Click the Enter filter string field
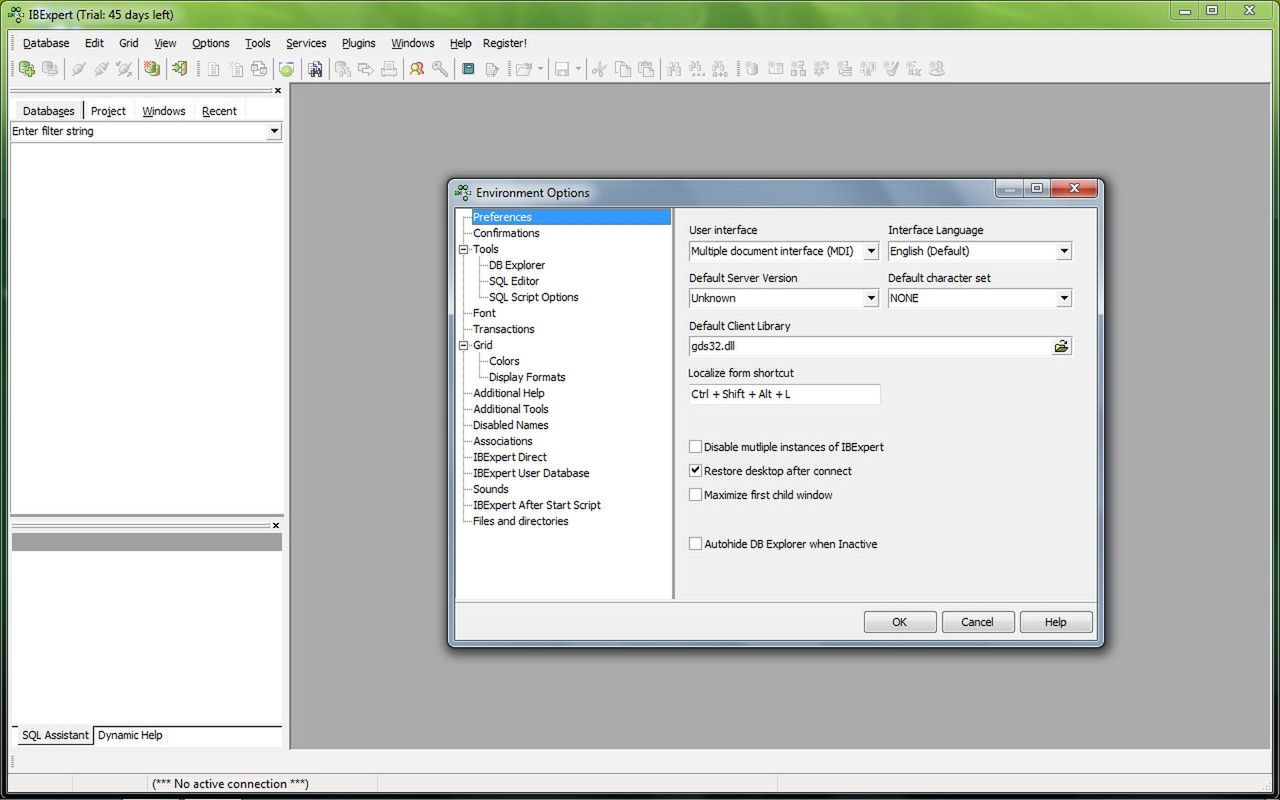The height and width of the screenshot is (800, 1280). [x=139, y=131]
